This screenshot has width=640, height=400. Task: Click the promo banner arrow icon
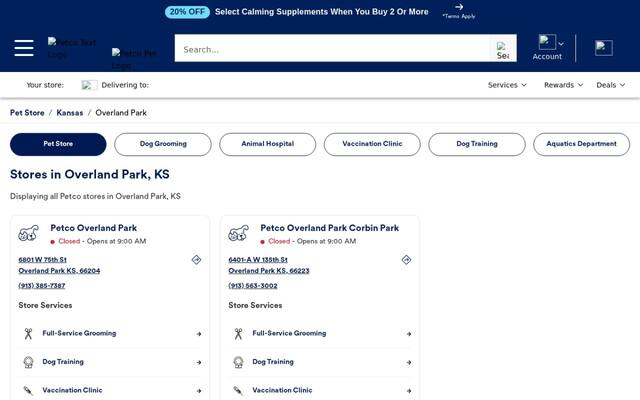click(x=459, y=7)
